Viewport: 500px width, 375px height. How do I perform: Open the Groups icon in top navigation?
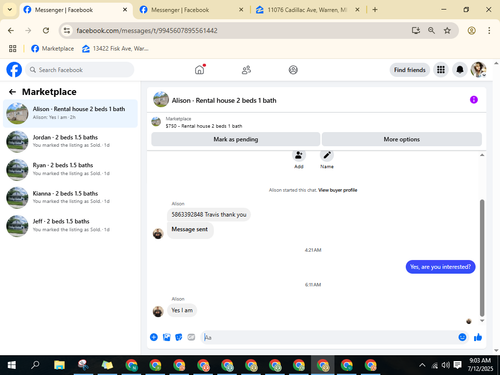point(293,70)
